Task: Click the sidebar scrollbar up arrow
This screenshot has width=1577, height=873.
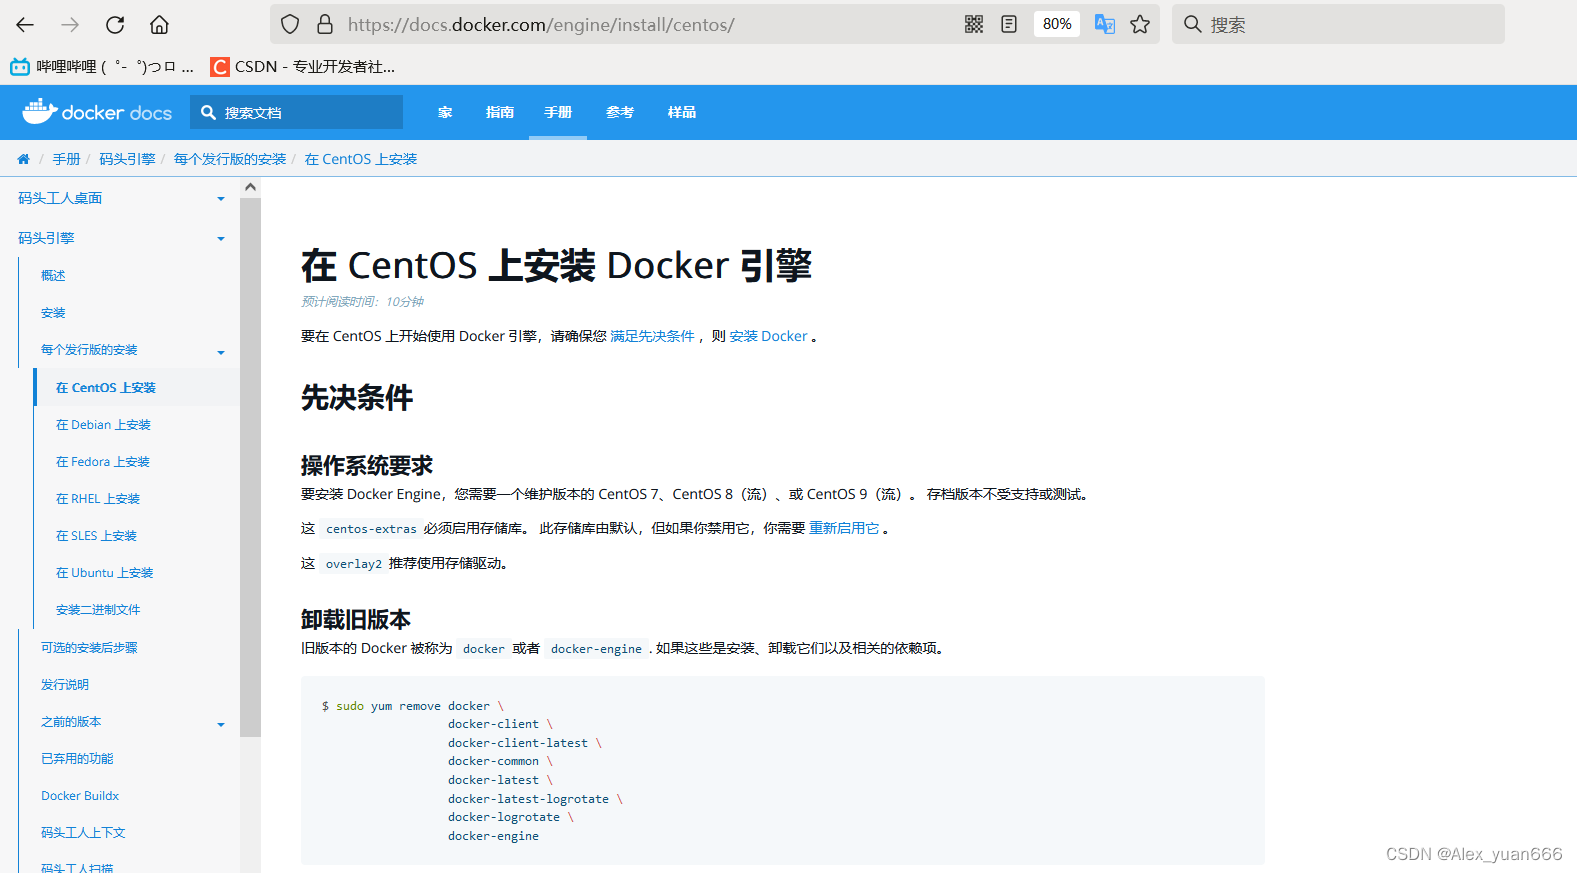Action: coord(250,187)
